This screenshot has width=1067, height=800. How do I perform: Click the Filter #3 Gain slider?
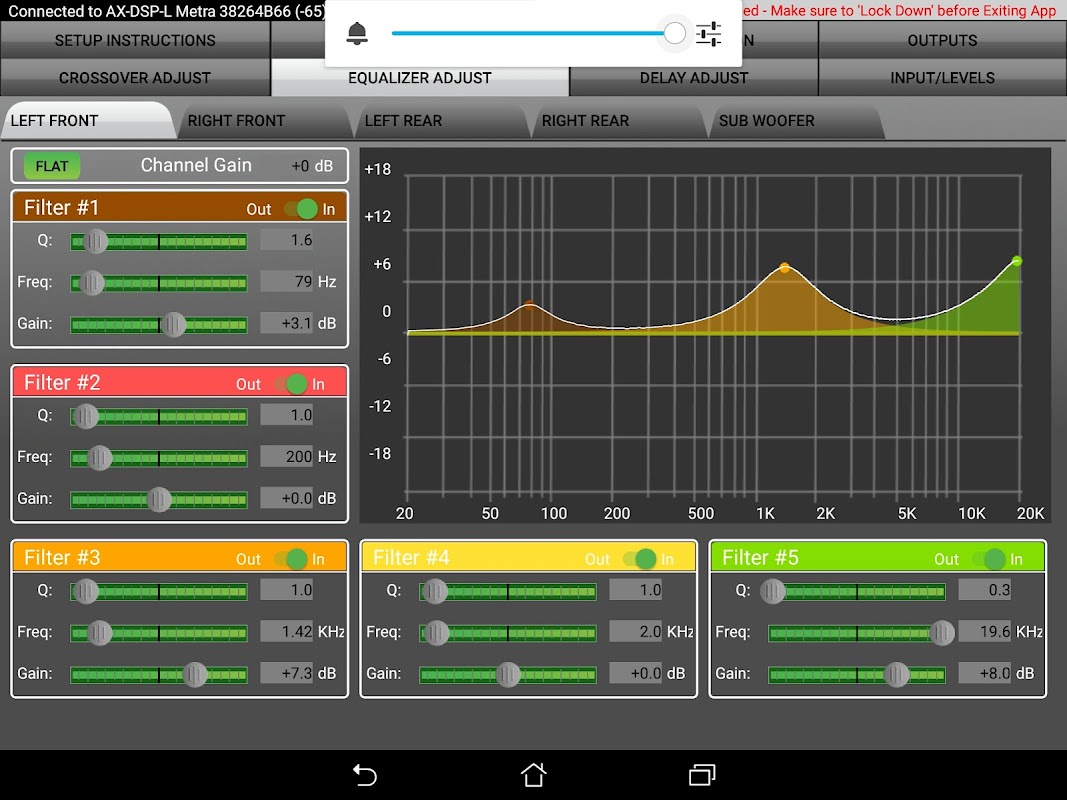point(159,674)
